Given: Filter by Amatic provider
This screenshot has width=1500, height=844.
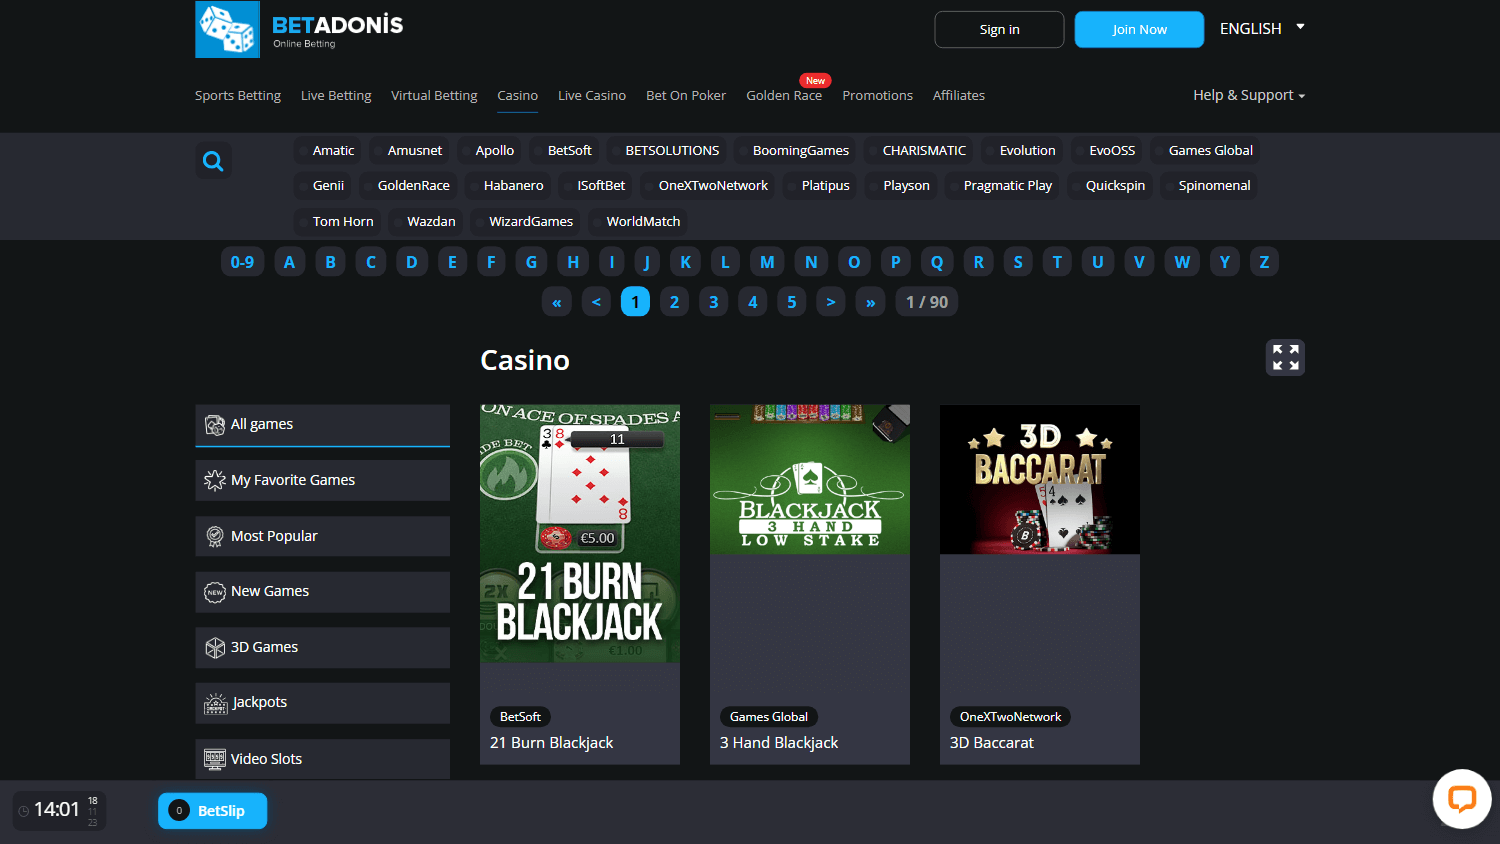Looking at the screenshot, I should click(328, 151).
